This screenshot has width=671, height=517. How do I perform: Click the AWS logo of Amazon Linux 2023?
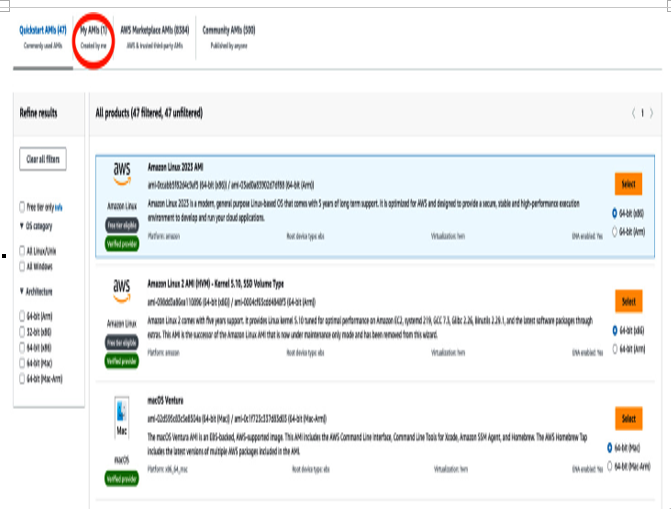tap(122, 174)
